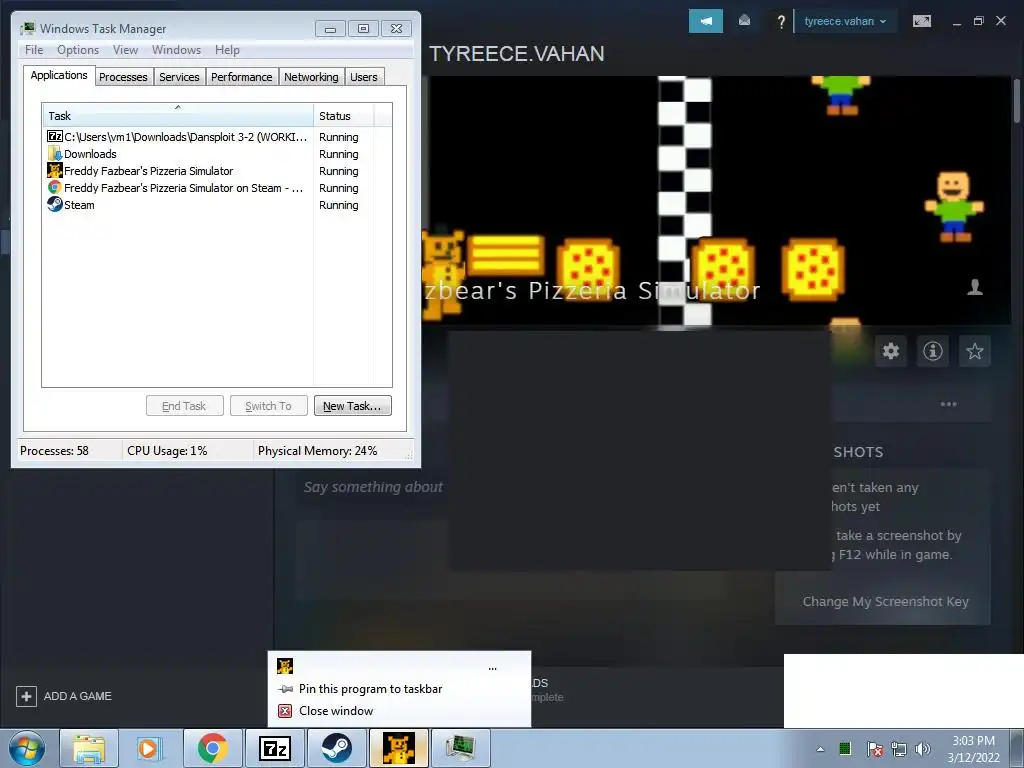Click the Action Center flag tray icon
Screen dimensions: 1024x768
tap(874, 749)
